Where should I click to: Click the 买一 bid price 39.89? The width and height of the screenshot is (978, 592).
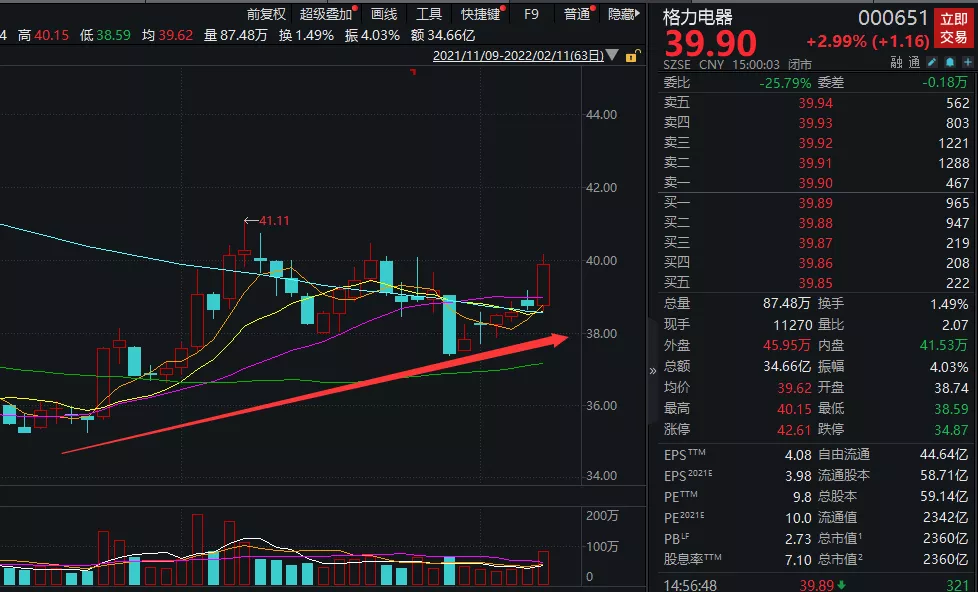pos(815,203)
